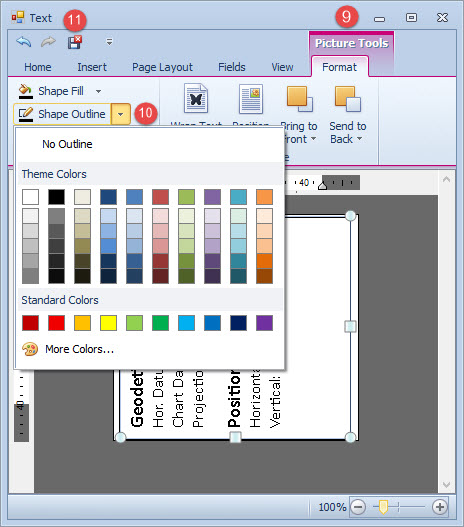The height and width of the screenshot is (527, 464).
Task: Click the Shape Outline pencil button
Action: click(62, 114)
